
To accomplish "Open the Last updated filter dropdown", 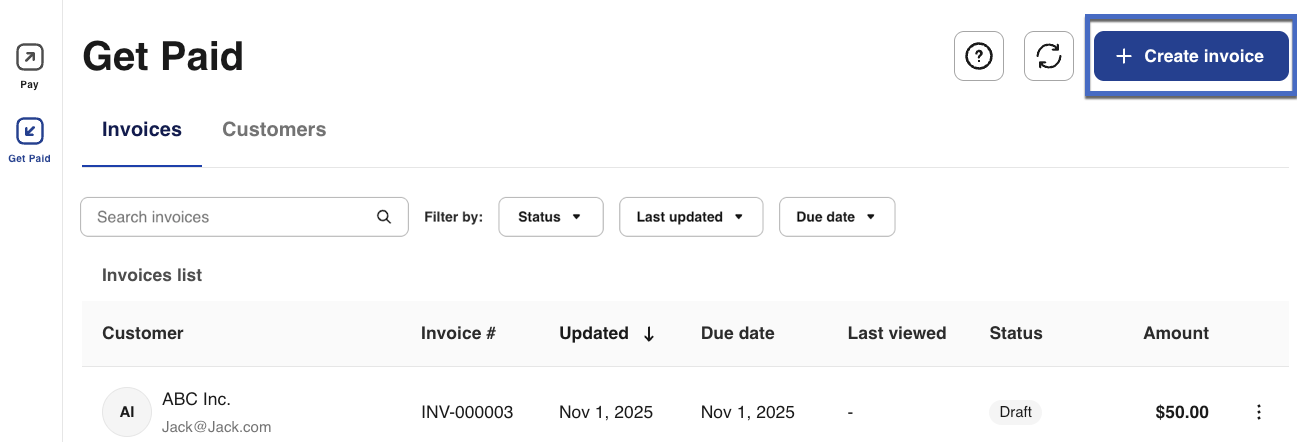I will coord(691,217).
